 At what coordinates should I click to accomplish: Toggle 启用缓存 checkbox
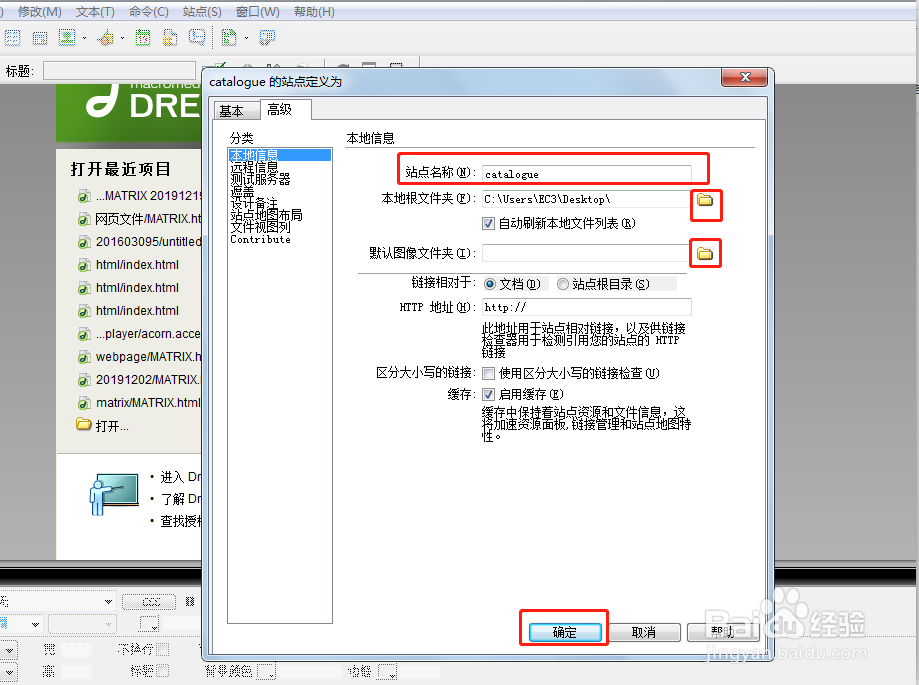point(488,394)
